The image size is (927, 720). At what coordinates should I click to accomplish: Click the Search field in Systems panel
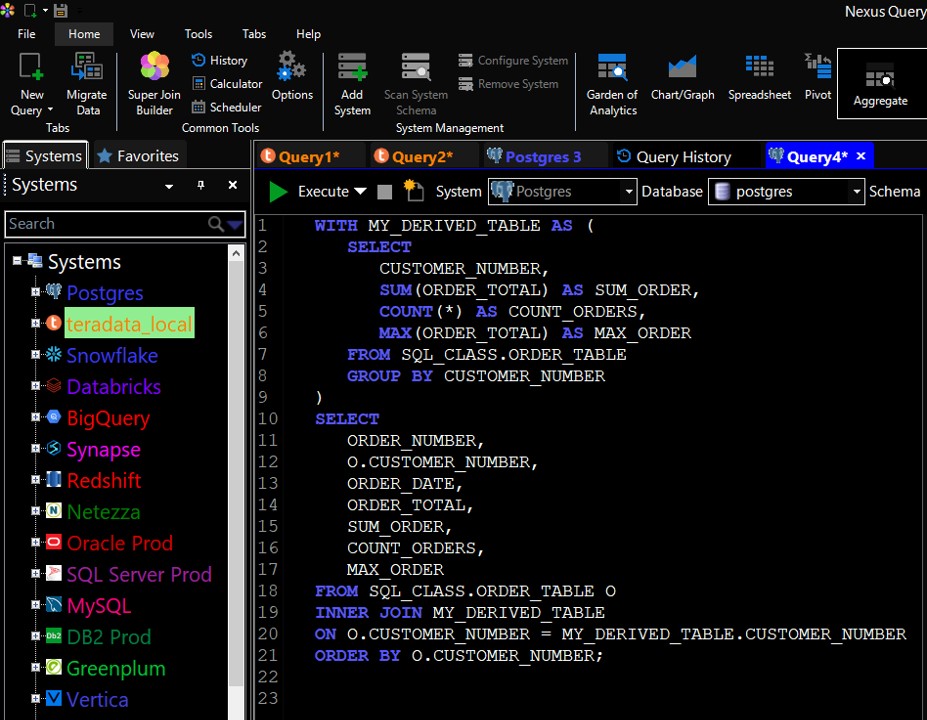coord(105,224)
